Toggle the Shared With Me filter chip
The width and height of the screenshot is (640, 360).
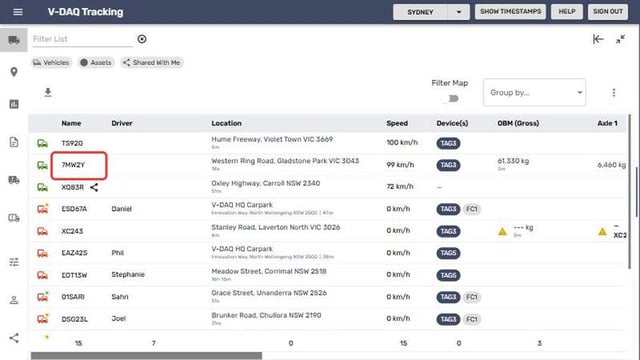click(x=152, y=62)
